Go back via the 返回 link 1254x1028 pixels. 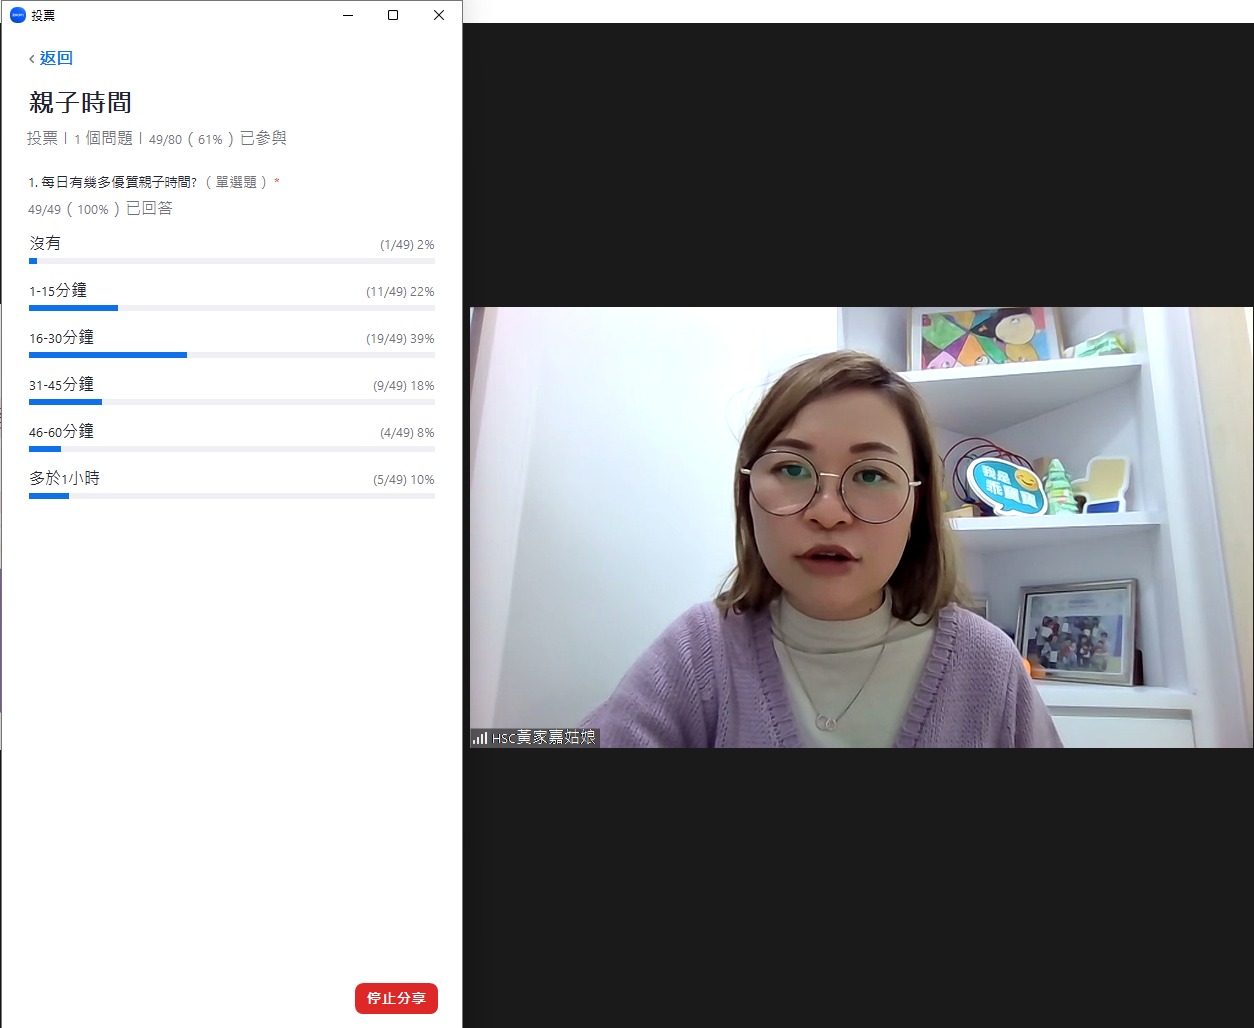tap(56, 58)
